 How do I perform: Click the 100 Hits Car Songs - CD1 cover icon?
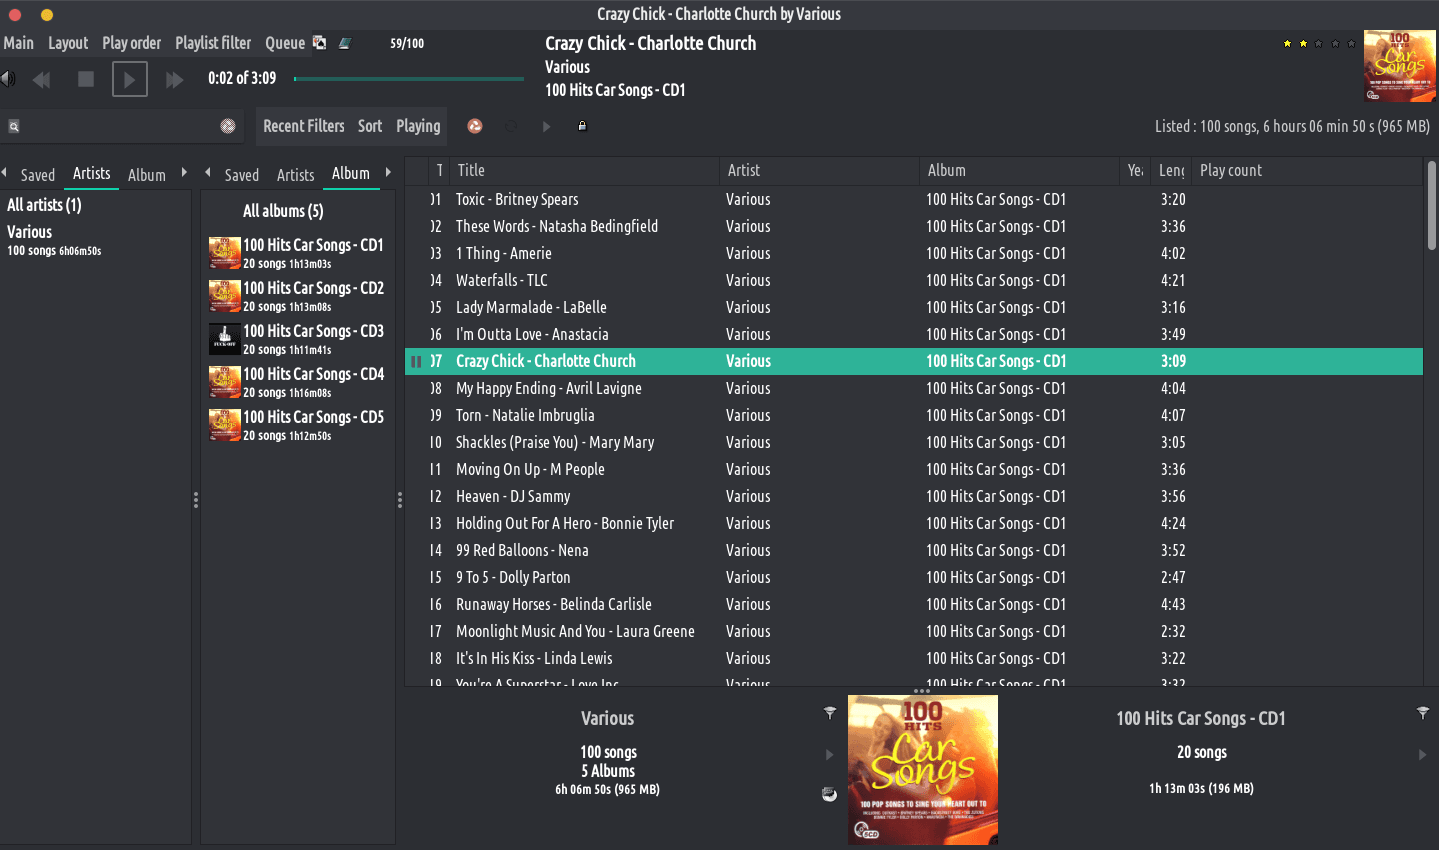(224, 253)
